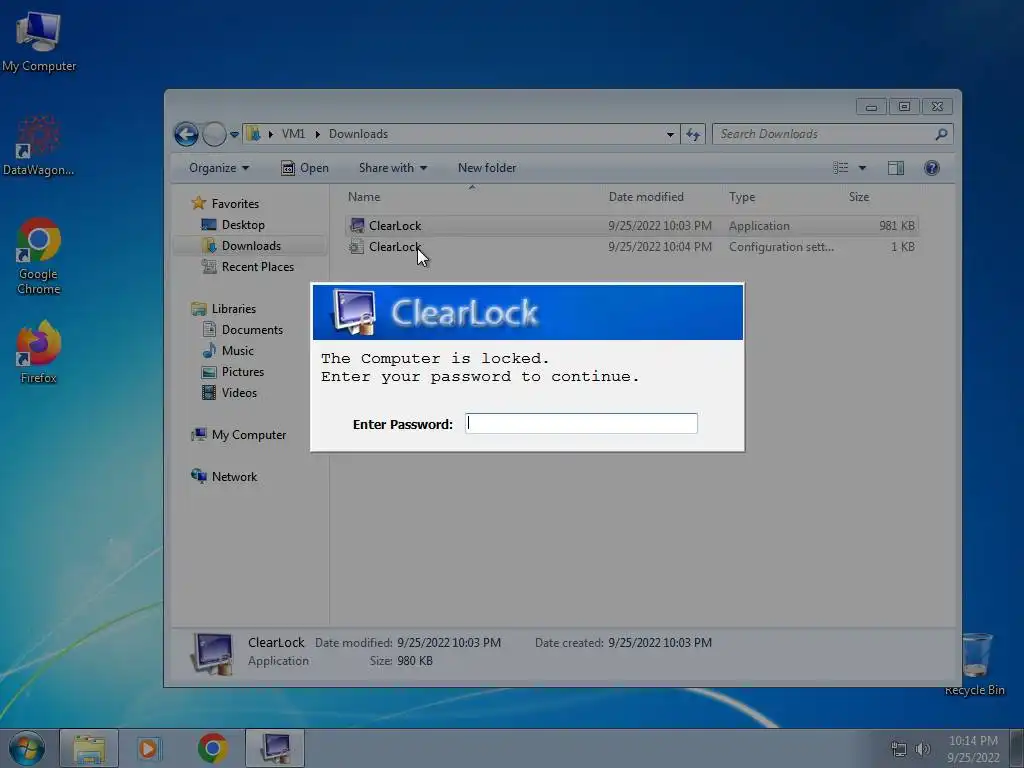The image size is (1024, 768).
Task: Click the Search Downloads field
Action: pos(833,134)
